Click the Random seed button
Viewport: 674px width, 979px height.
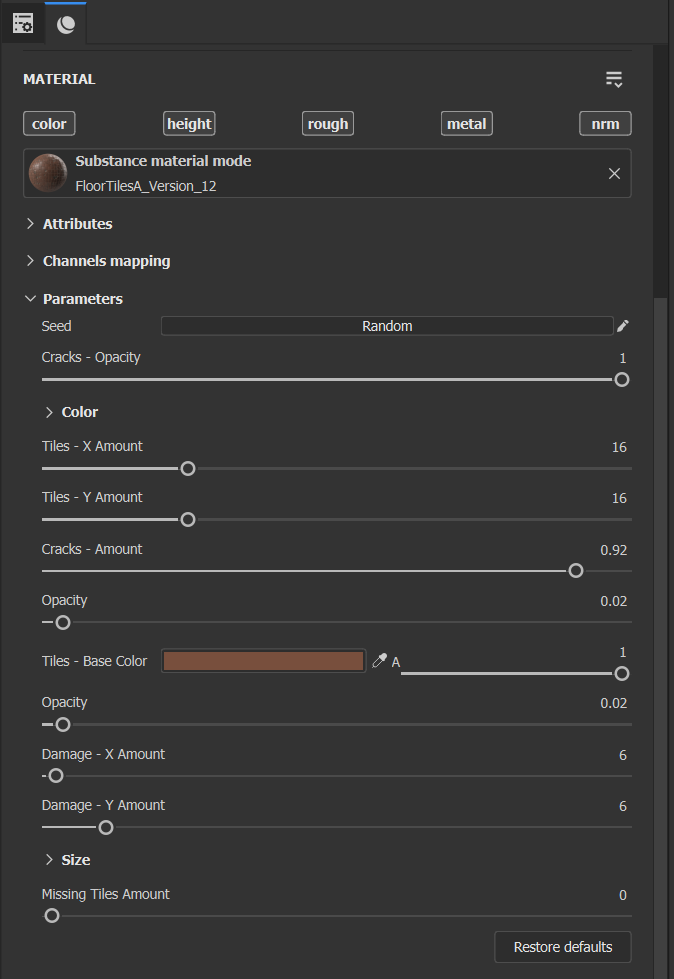pos(387,326)
